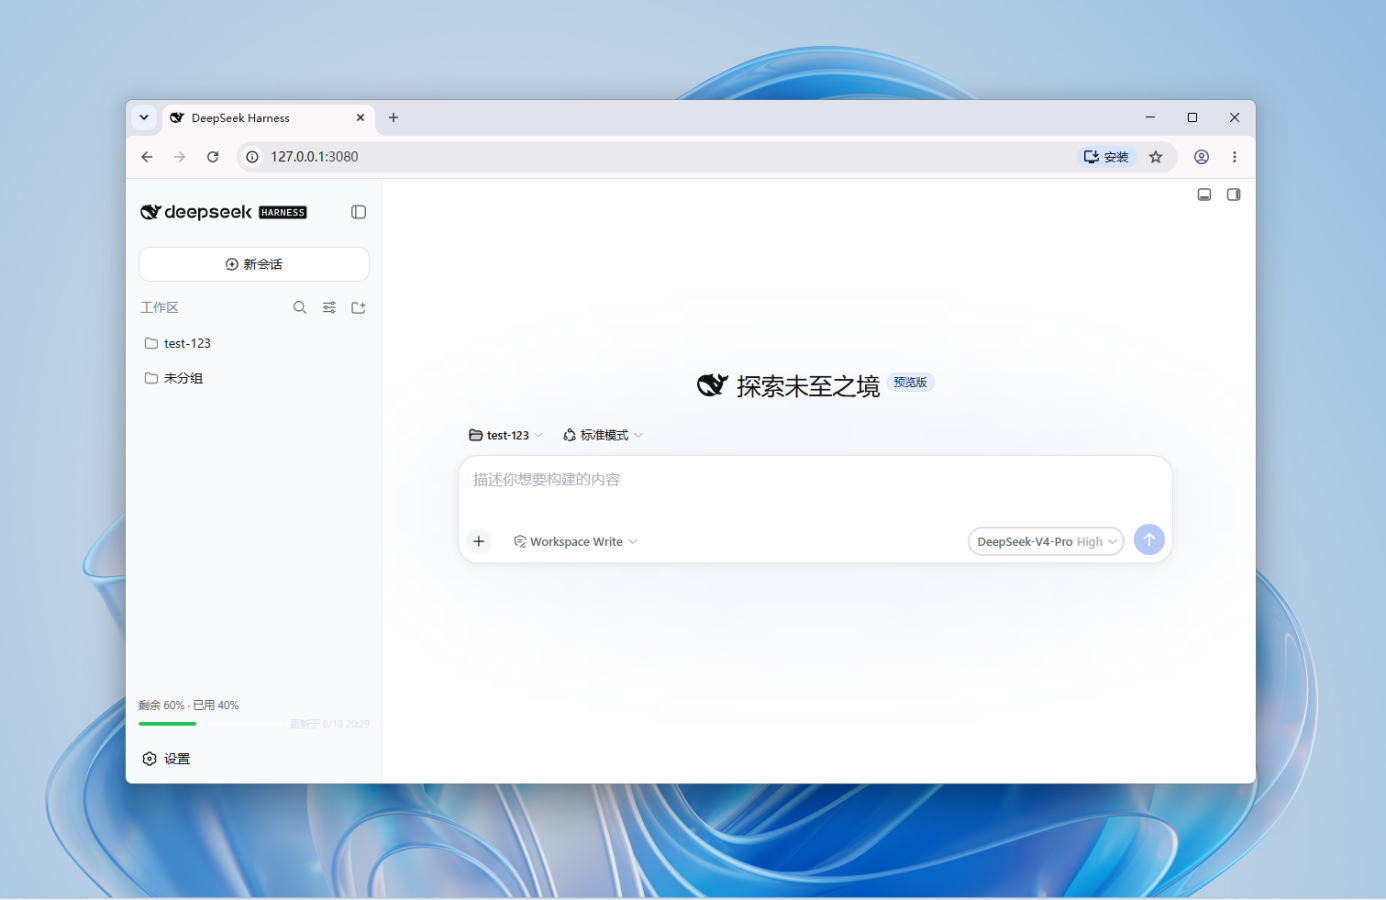This screenshot has width=1386, height=900.
Task: Choose model from DeepSeek-V4-Pro High dropdown
Action: tap(1046, 541)
